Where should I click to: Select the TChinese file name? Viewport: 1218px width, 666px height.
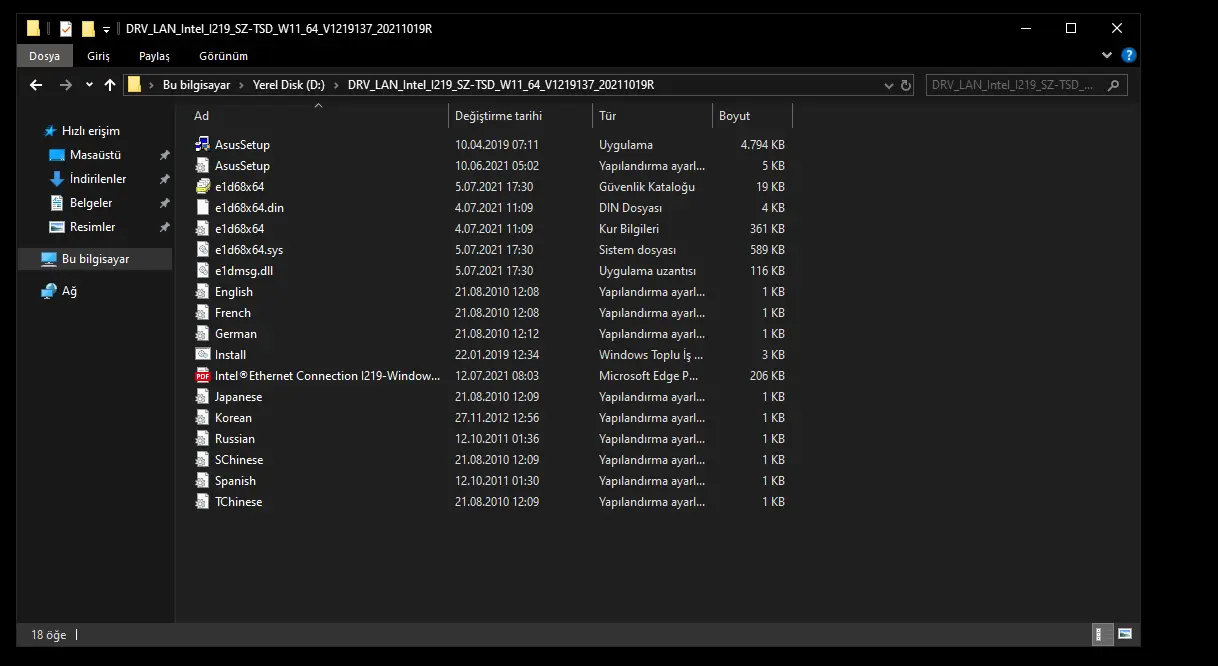[x=238, y=502]
